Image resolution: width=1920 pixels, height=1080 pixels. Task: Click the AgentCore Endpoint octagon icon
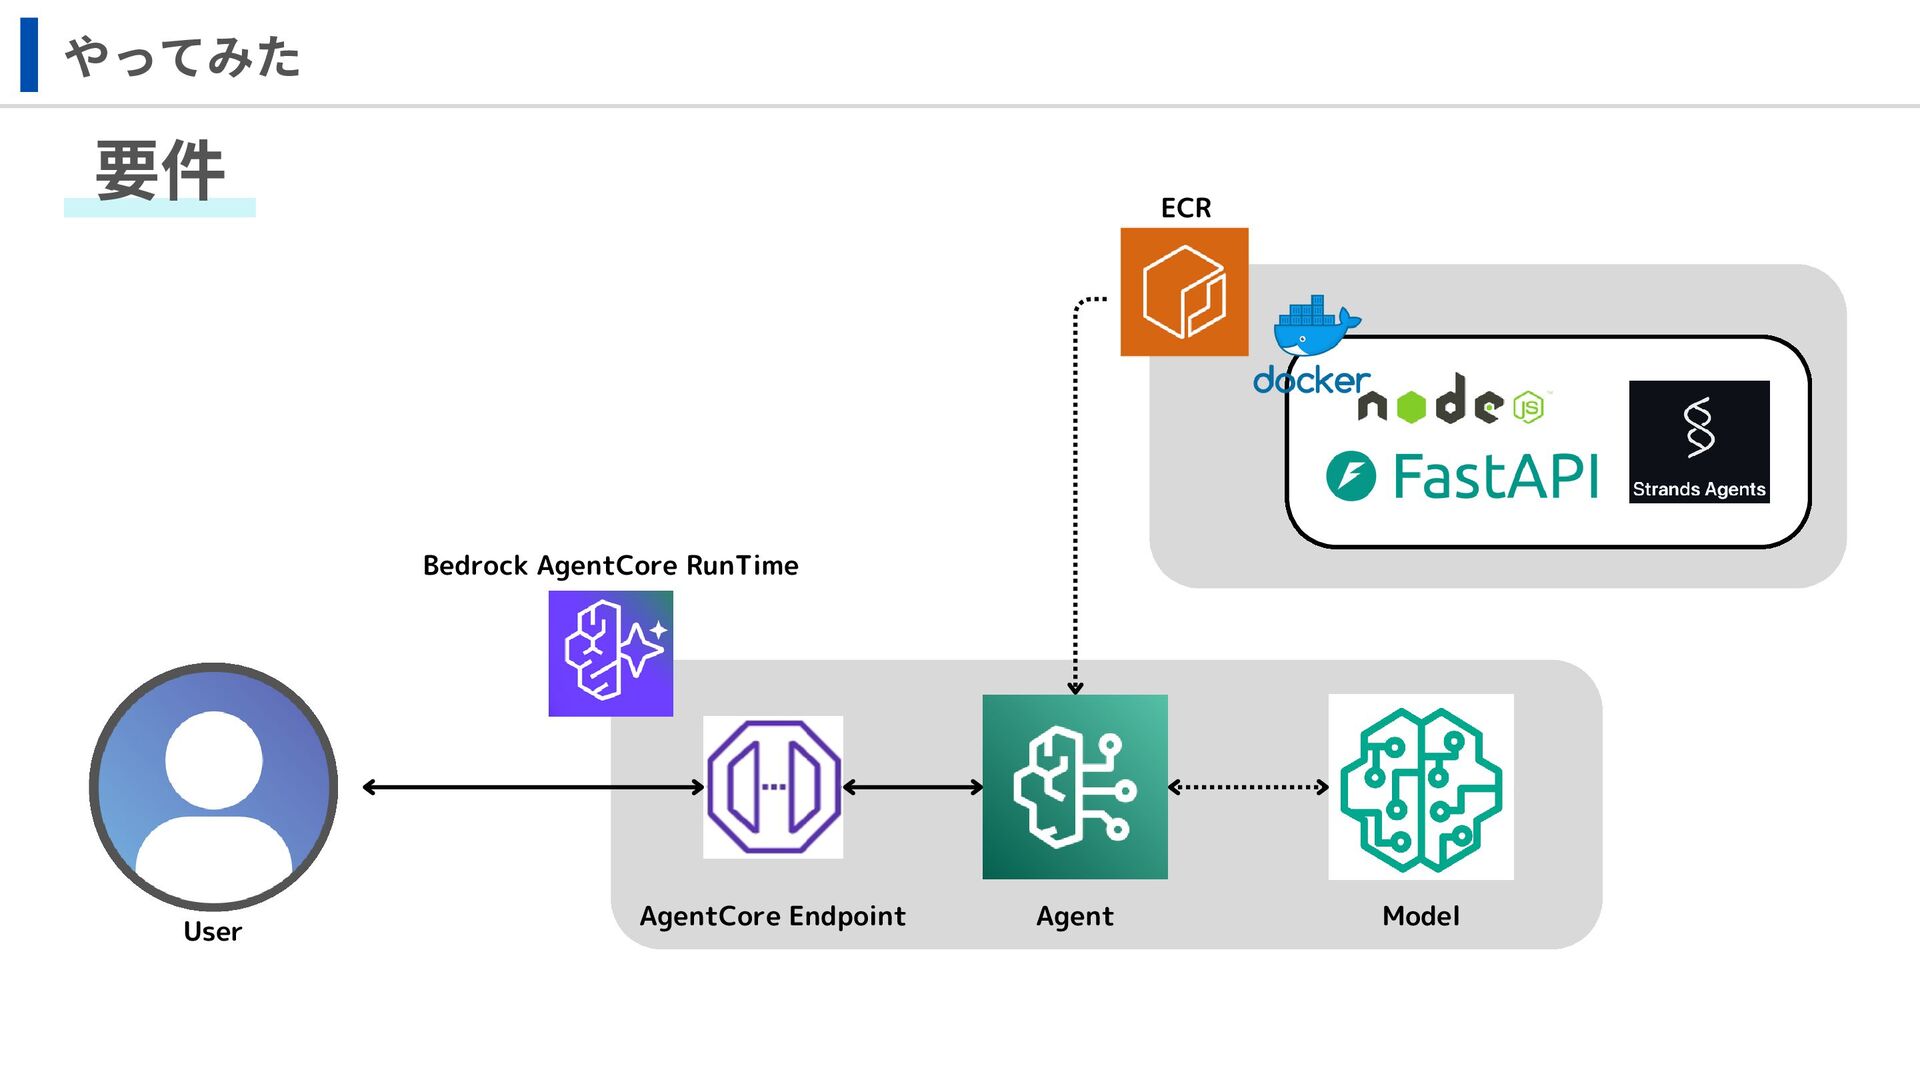773,787
